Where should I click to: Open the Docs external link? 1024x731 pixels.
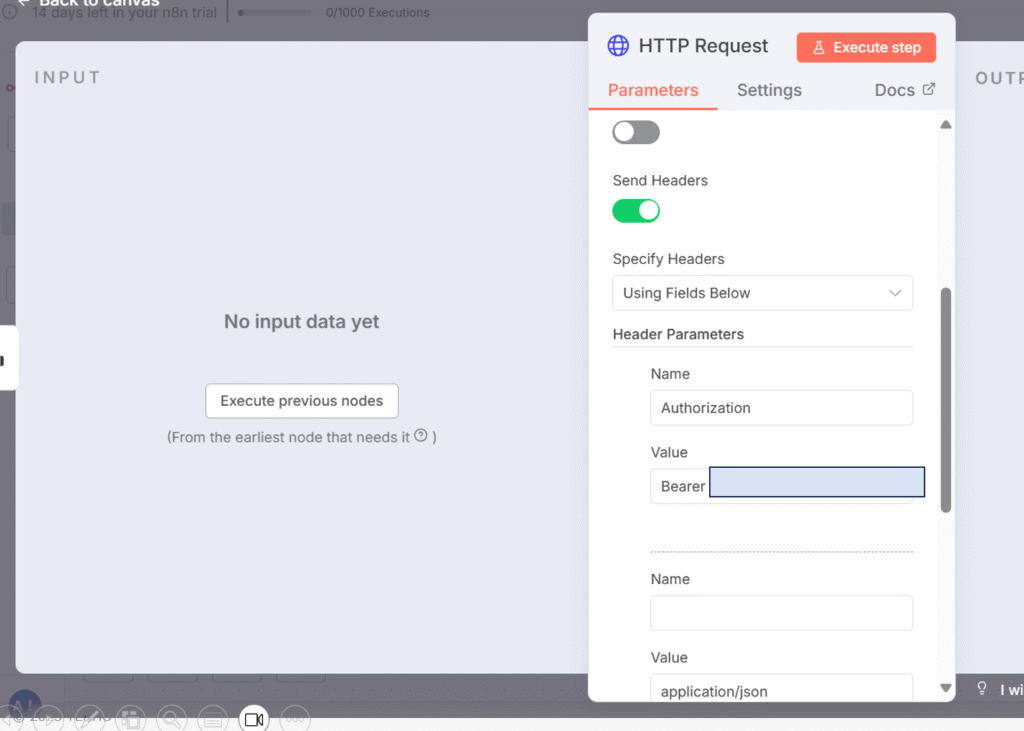pyautogui.click(x=905, y=90)
